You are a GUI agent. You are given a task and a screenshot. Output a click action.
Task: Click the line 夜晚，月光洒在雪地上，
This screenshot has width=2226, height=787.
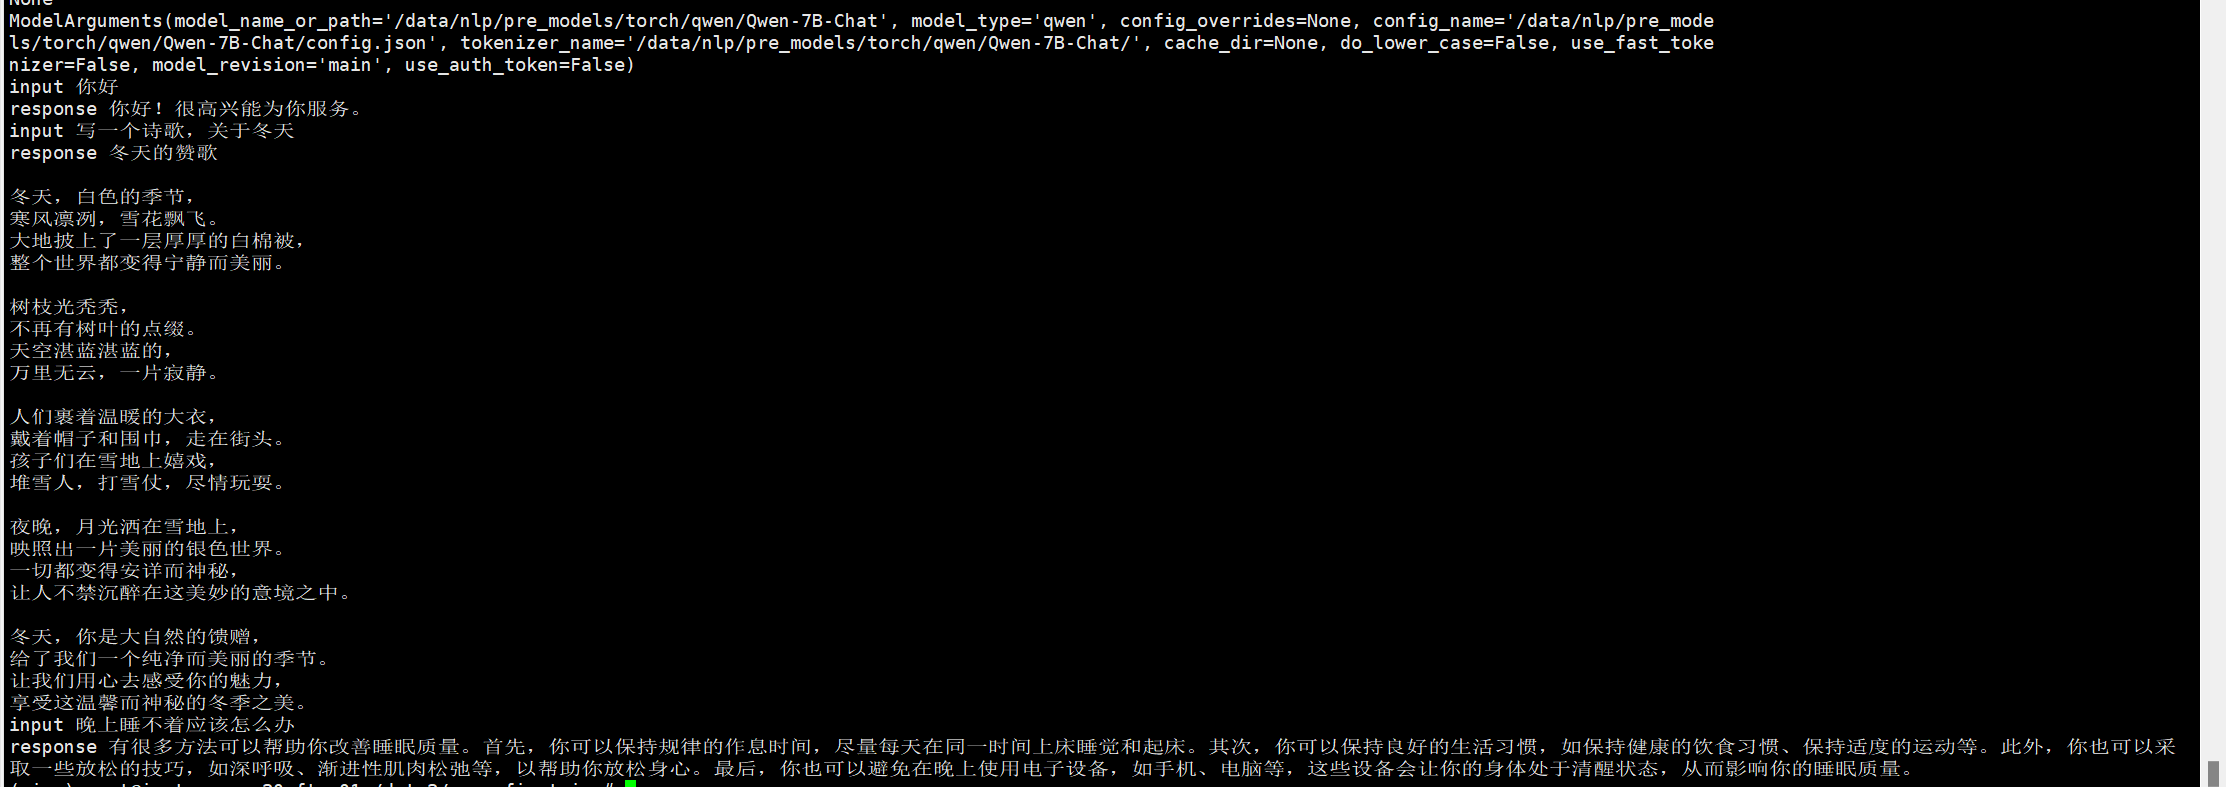coord(125,527)
